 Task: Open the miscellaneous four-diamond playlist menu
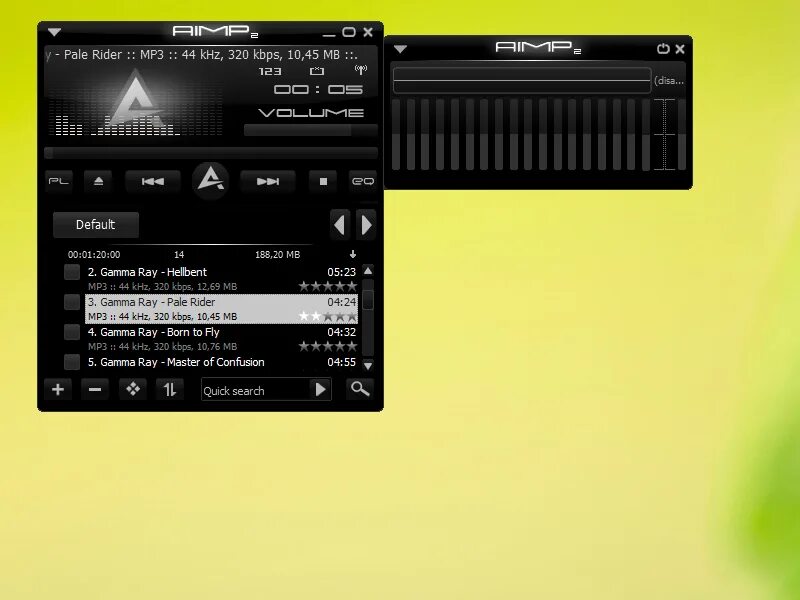point(133,390)
